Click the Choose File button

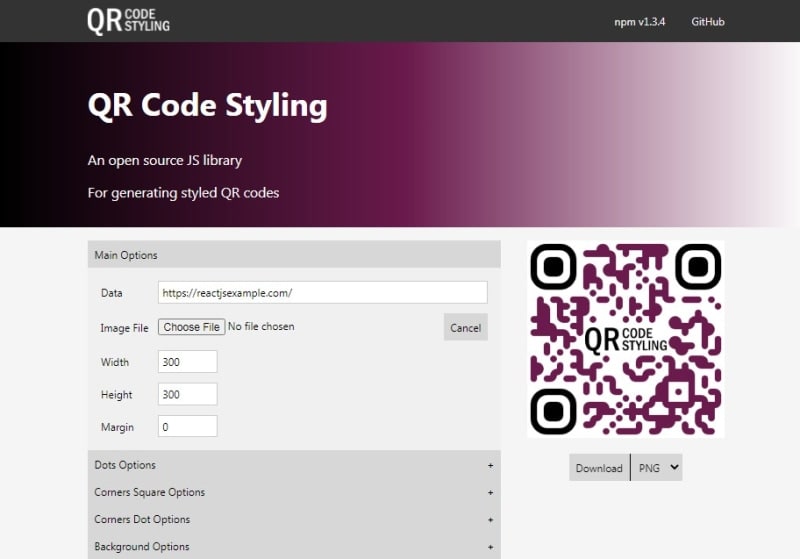(x=191, y=327)
